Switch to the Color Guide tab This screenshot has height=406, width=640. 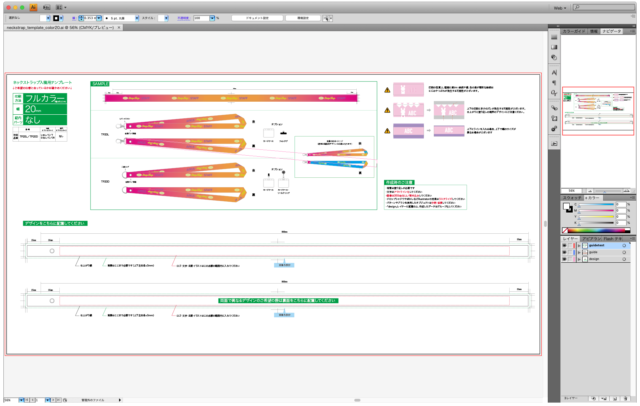point(574,31)
